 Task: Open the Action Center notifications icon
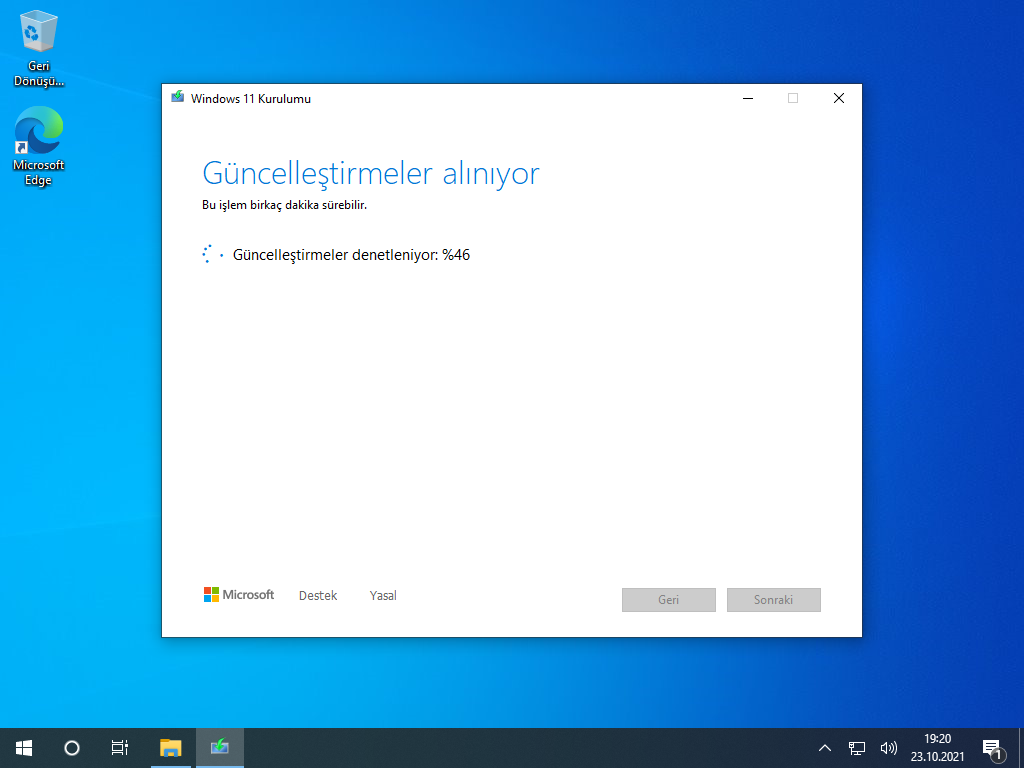coord(994,749)
